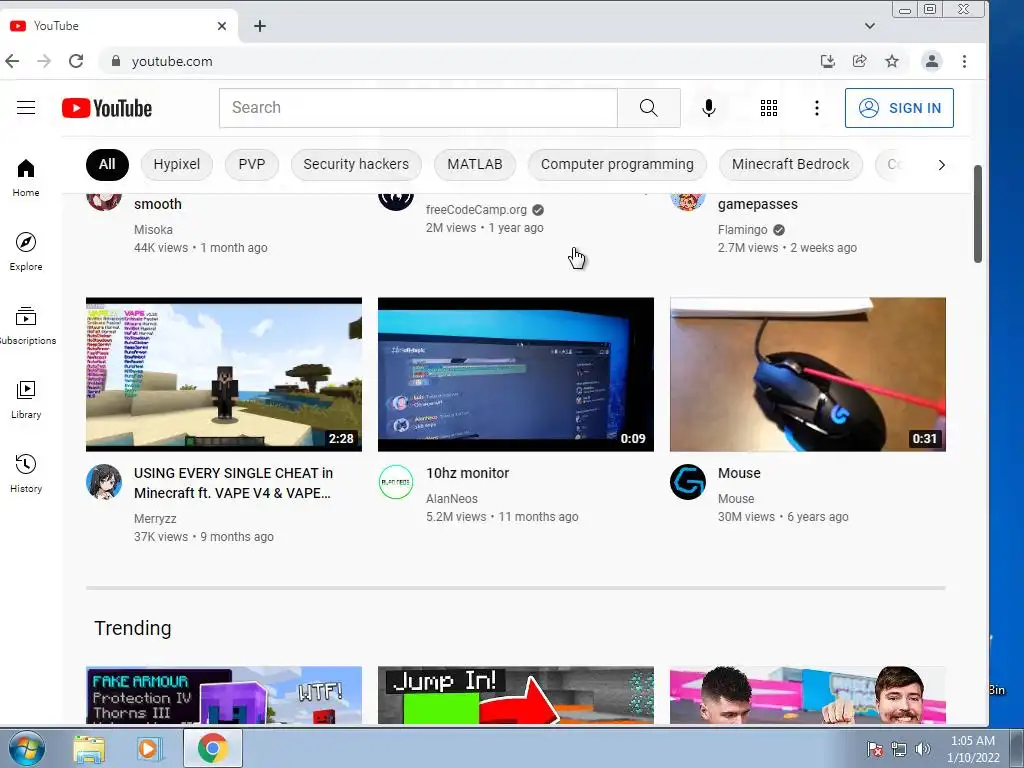This screenshot has height=768, width=1024.
Task: Select Security hackers filter chip
Action: [x=356, y=165]
